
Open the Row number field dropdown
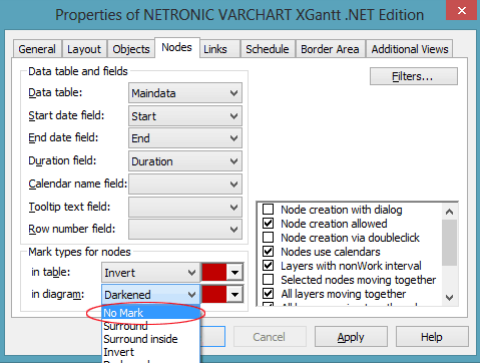click(x=185, y=229)
